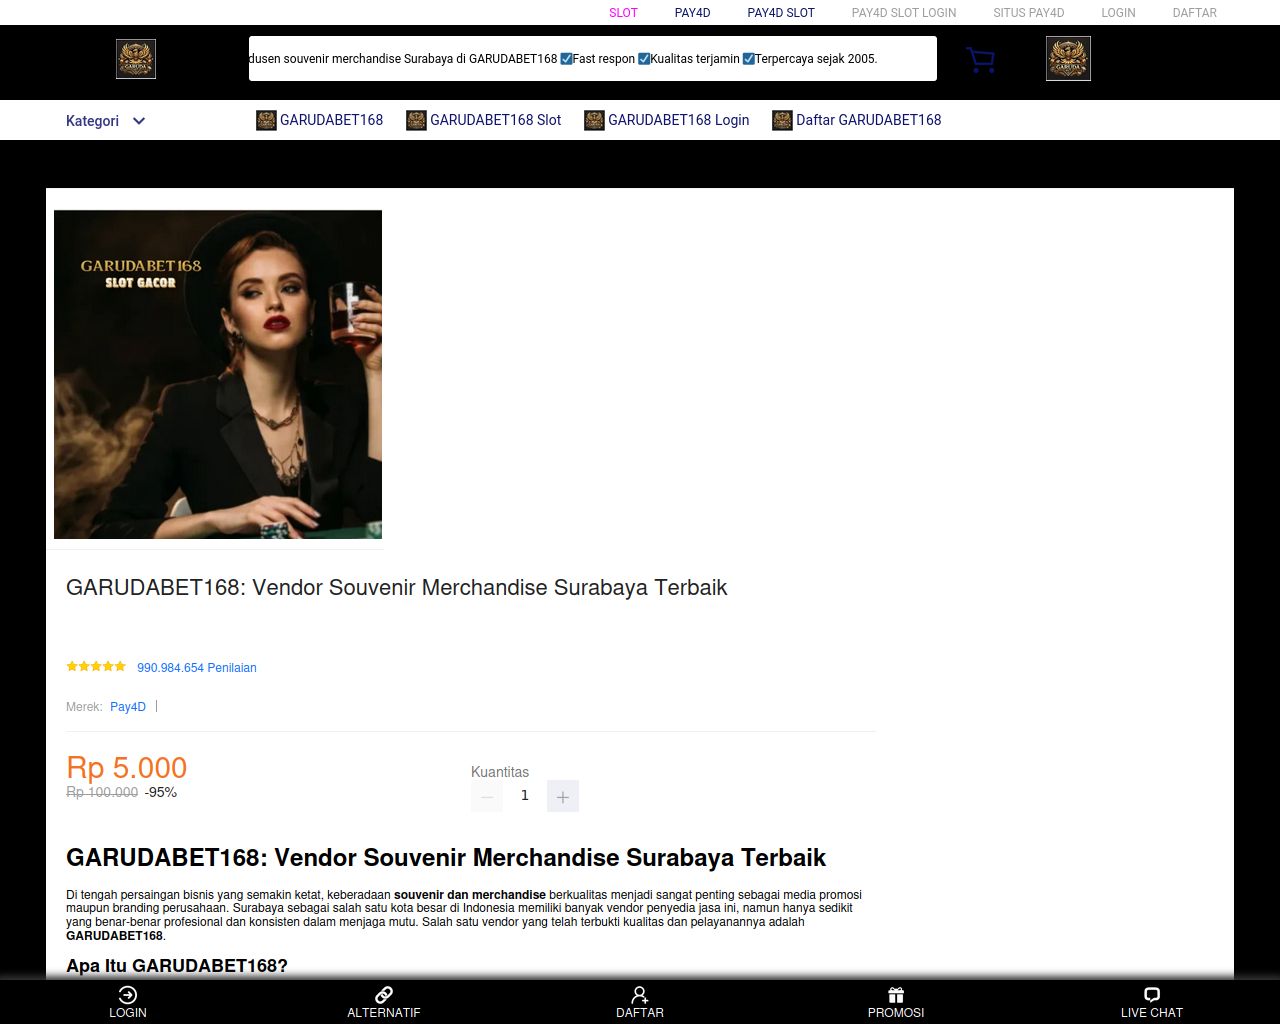1280x1024 pixels.
Task: Click the Kuantitas label
Action: [x=500, y=772]
